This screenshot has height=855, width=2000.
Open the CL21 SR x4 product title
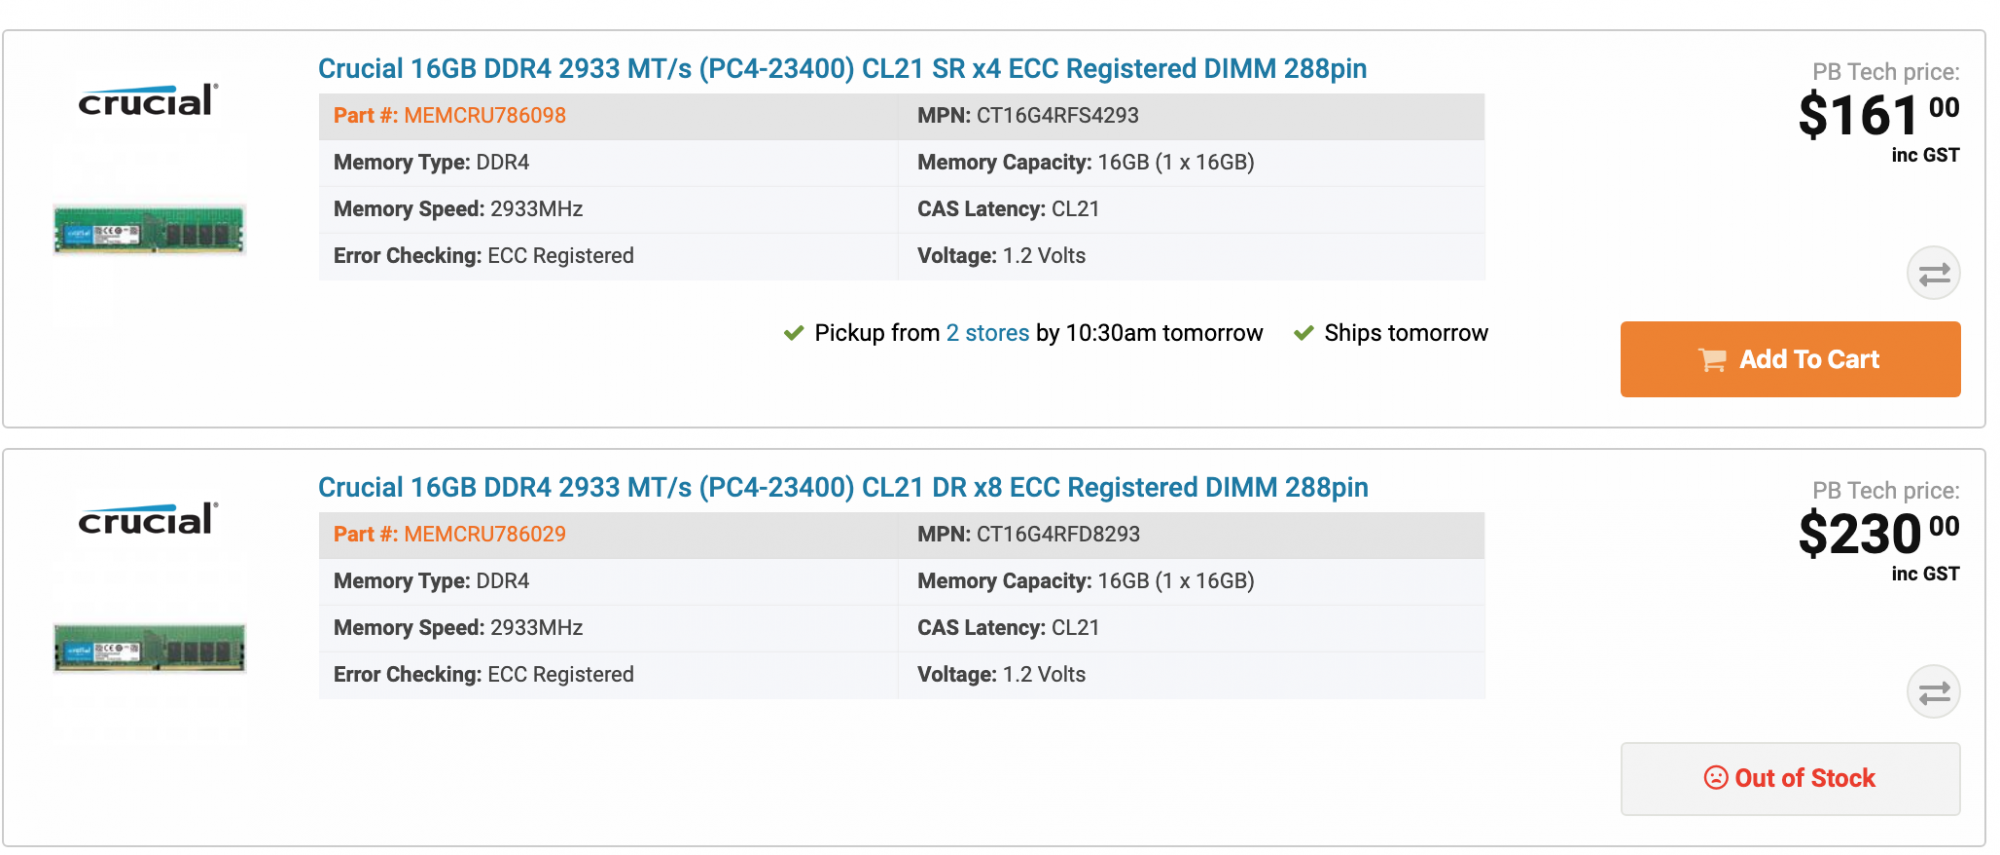(x=842, y=69)
